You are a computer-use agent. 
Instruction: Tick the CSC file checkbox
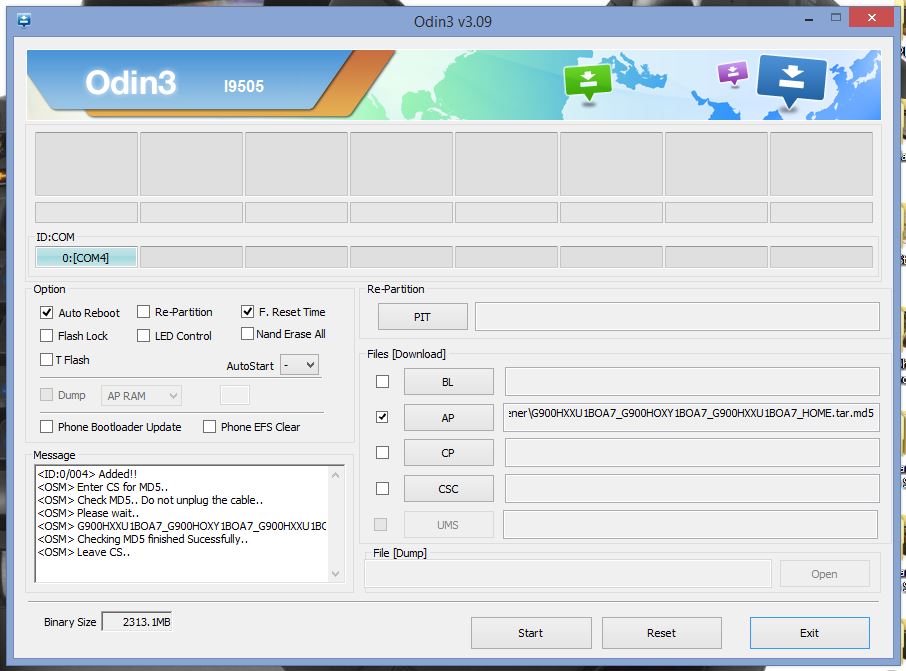point(383,489)
